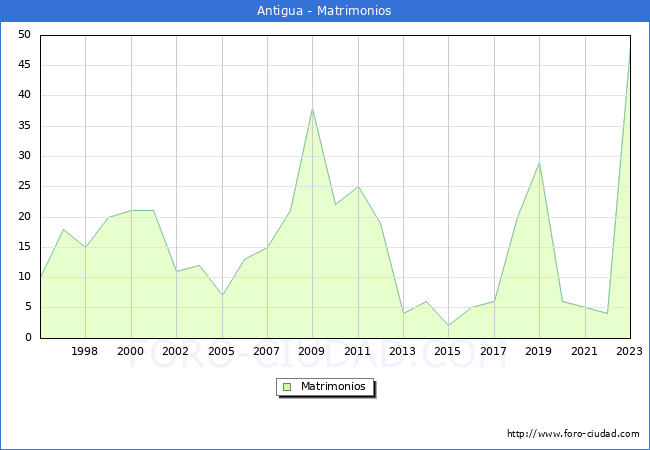Select the 2000 x-axis label
This screenshot has height=450, width=650.
coord(130,351)
